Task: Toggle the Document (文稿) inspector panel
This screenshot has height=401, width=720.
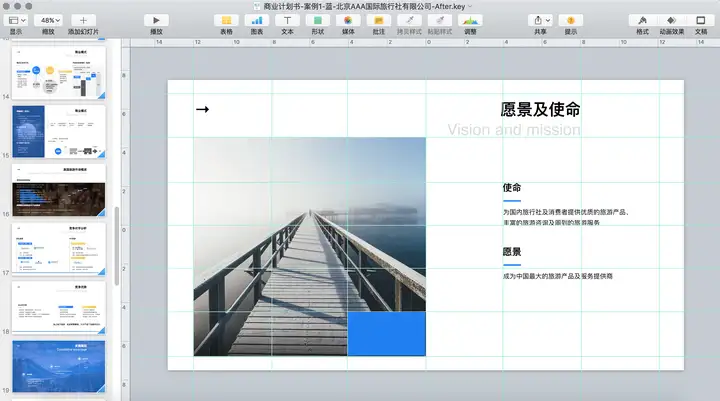Action: pyautogui.click(x=700, y=20)
